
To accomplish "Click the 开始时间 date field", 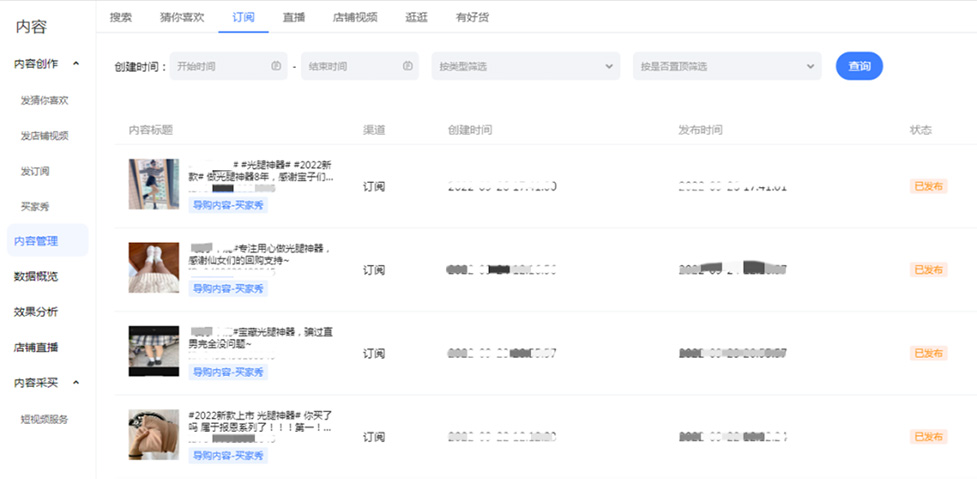I will [228, 66].
